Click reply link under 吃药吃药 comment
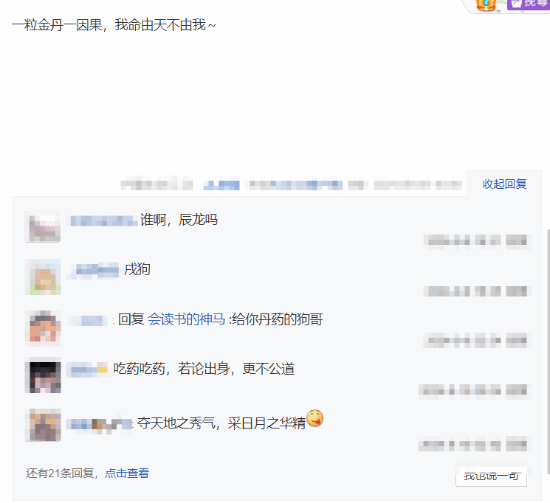550x503 pixels. tap(517, 390)
